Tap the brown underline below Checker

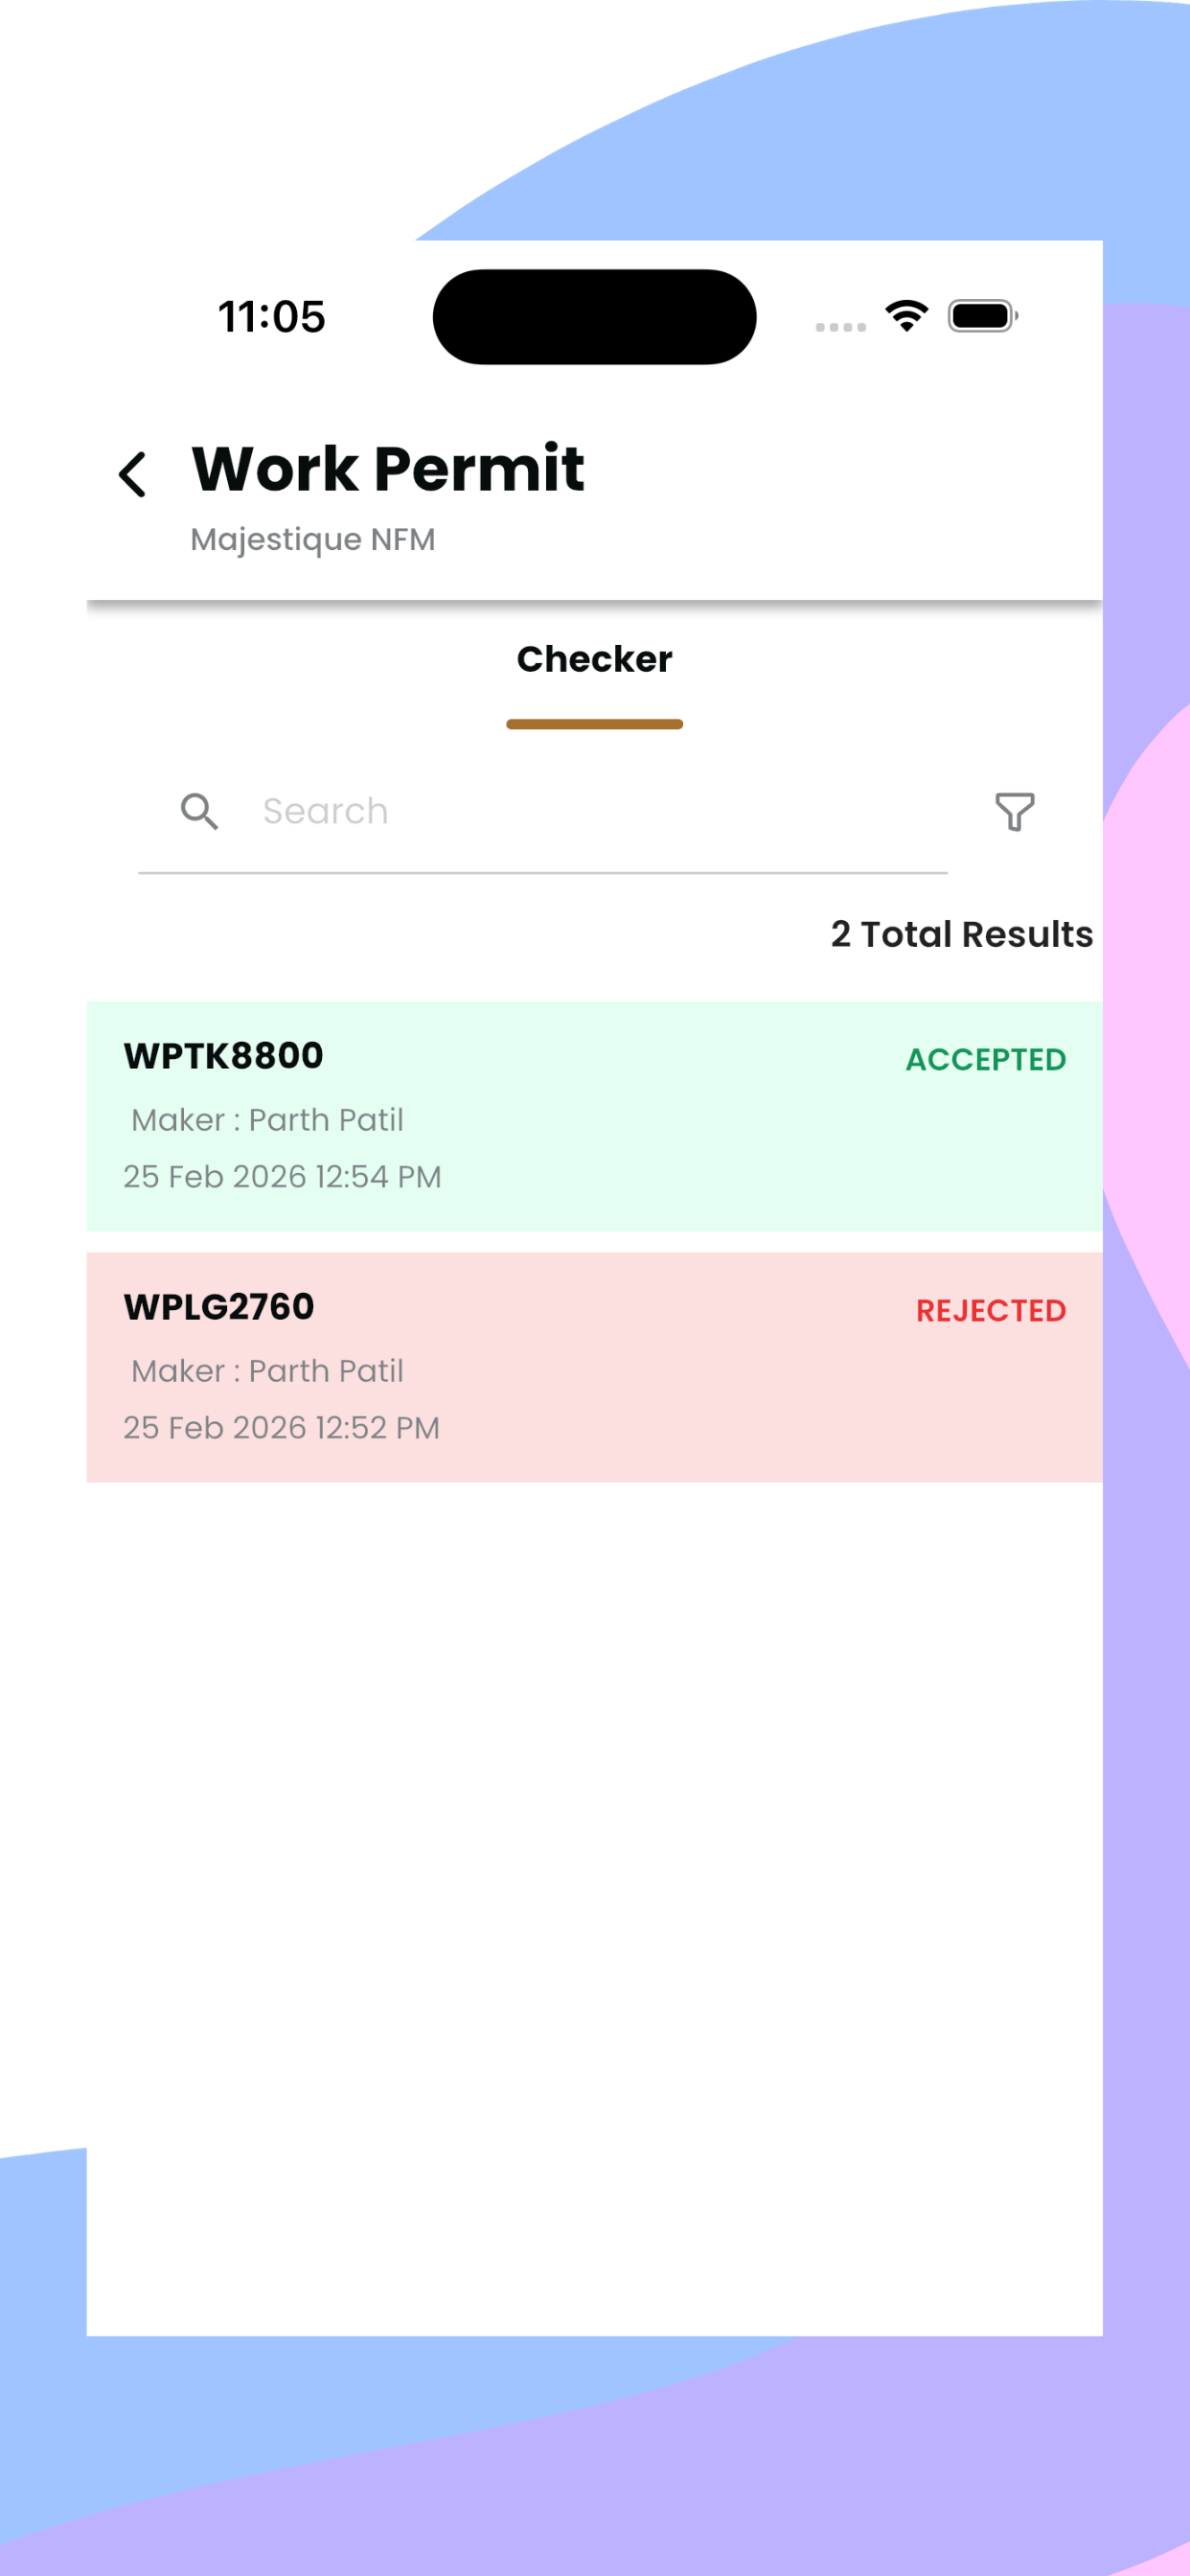[594, 724]
